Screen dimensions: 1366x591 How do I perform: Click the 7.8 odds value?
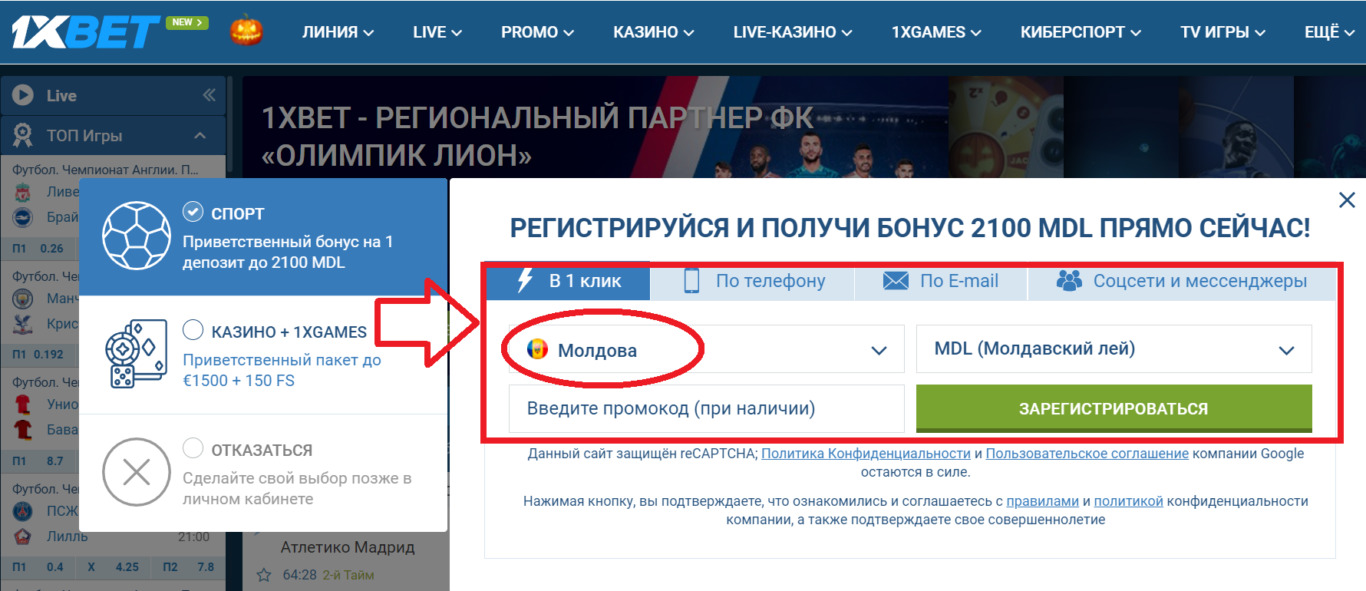tap(205, 567)
